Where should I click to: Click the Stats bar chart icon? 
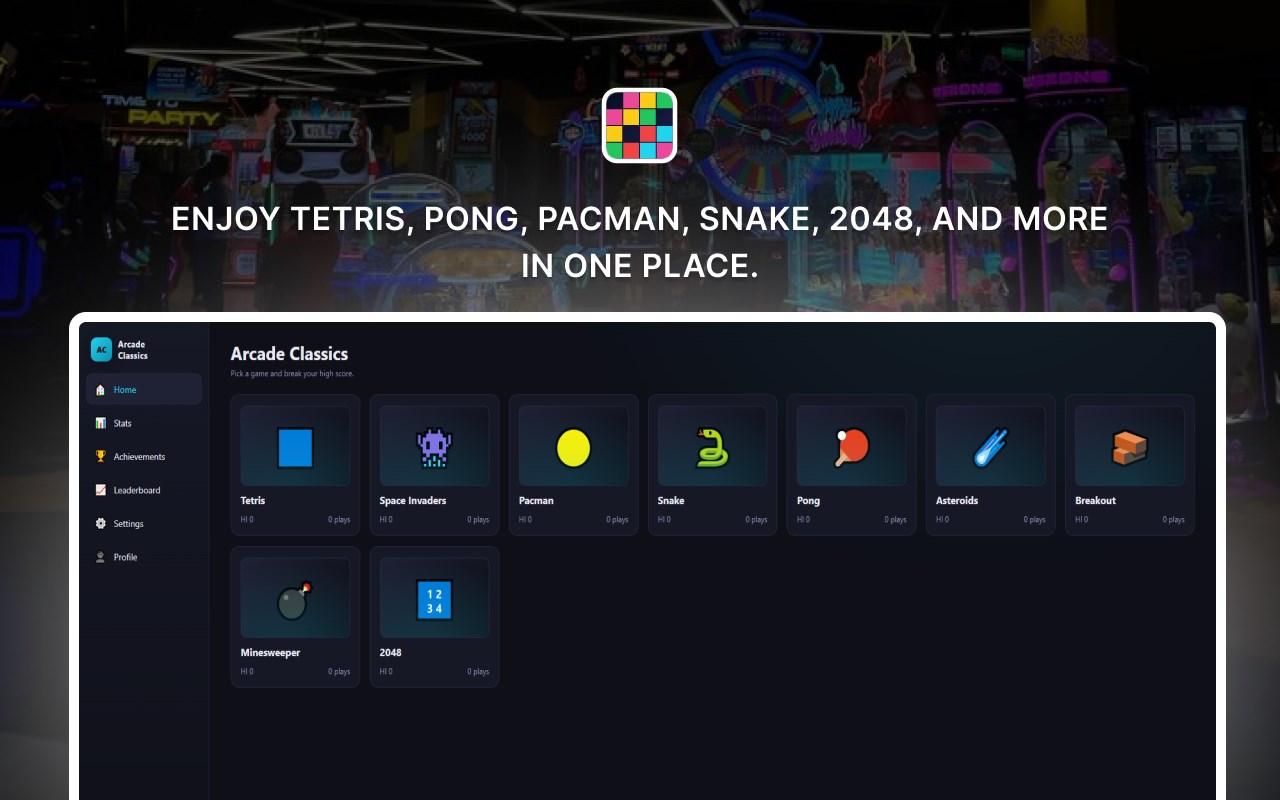(x=100, y=423)
